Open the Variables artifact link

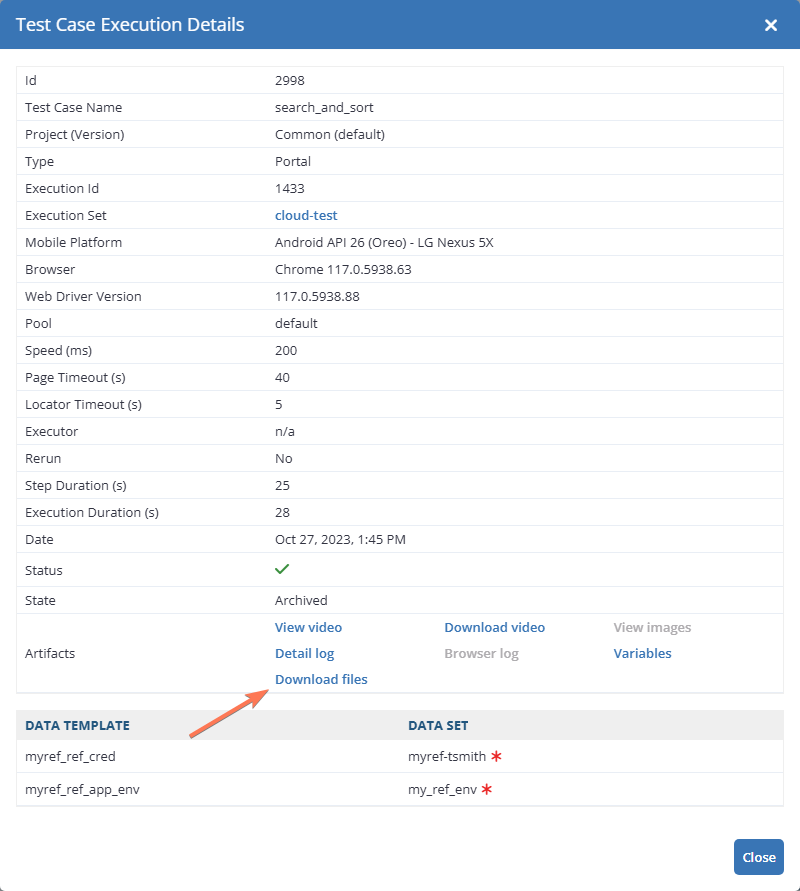tap(642, 653)
